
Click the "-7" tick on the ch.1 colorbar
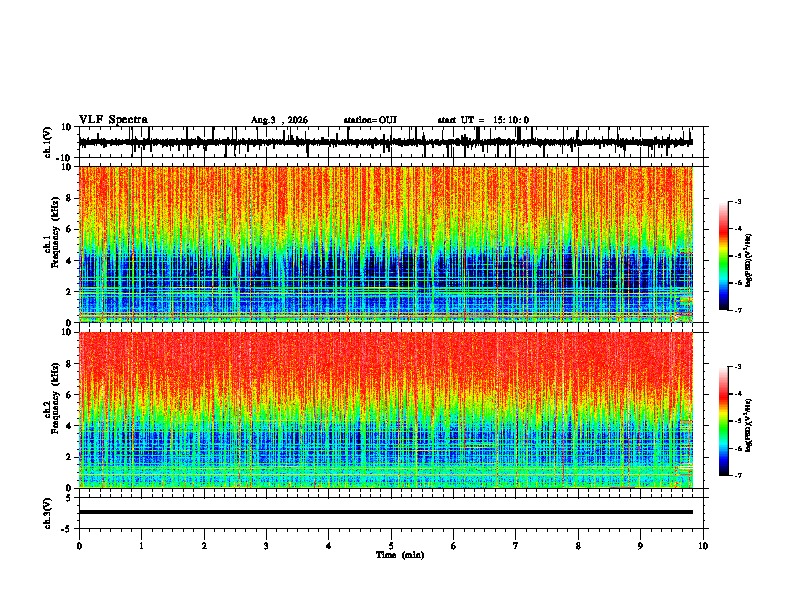[x=738, y=310]
